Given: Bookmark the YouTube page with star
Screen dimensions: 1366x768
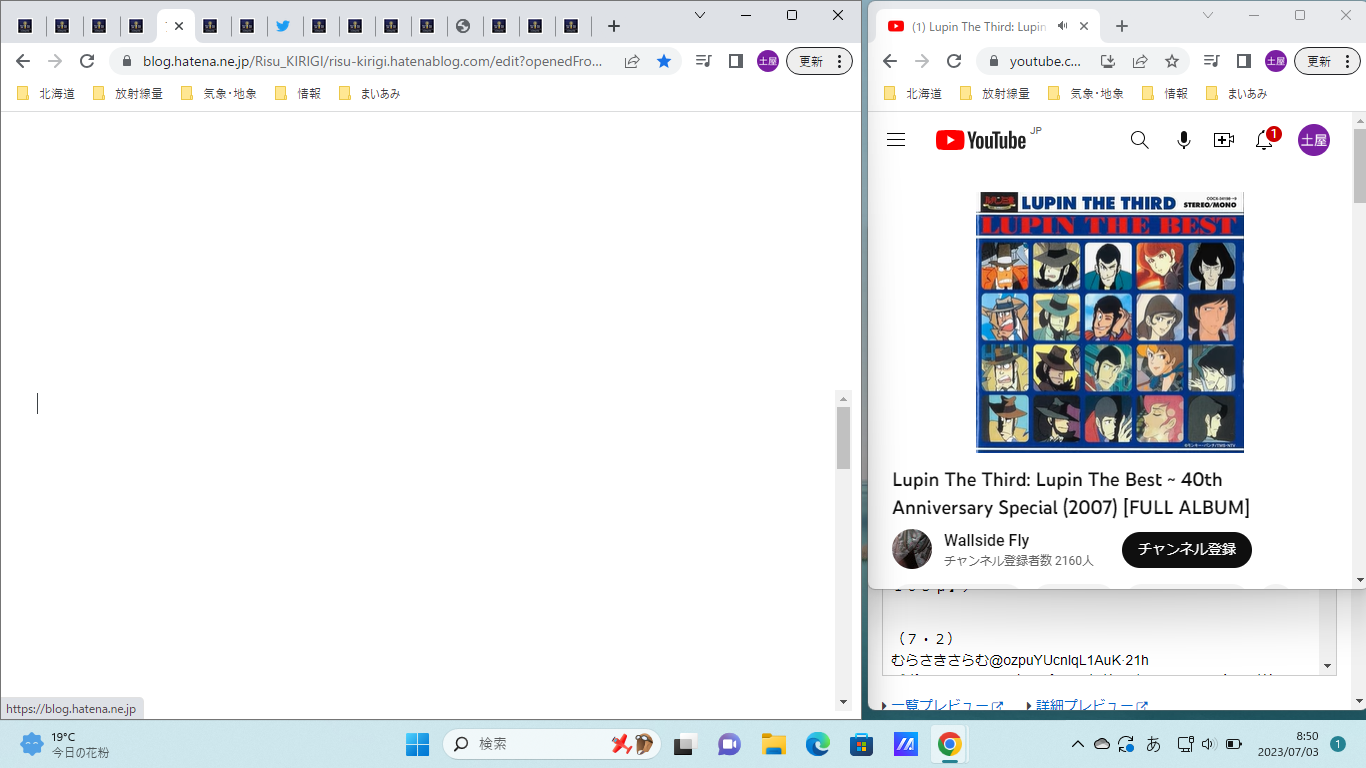Looking at the screenshot, I should (1172, 61).
